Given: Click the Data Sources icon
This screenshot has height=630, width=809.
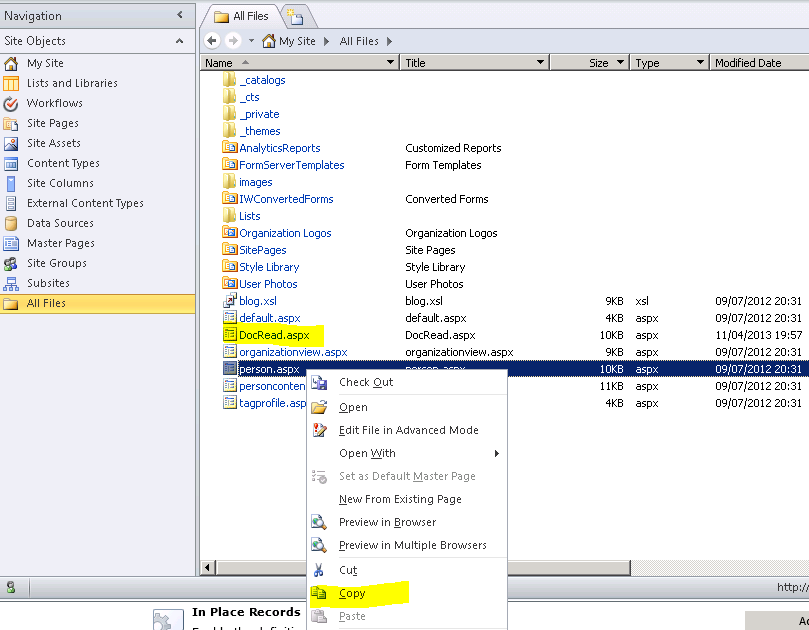Looking at the screenshot, I should click(x=11, y=223).
